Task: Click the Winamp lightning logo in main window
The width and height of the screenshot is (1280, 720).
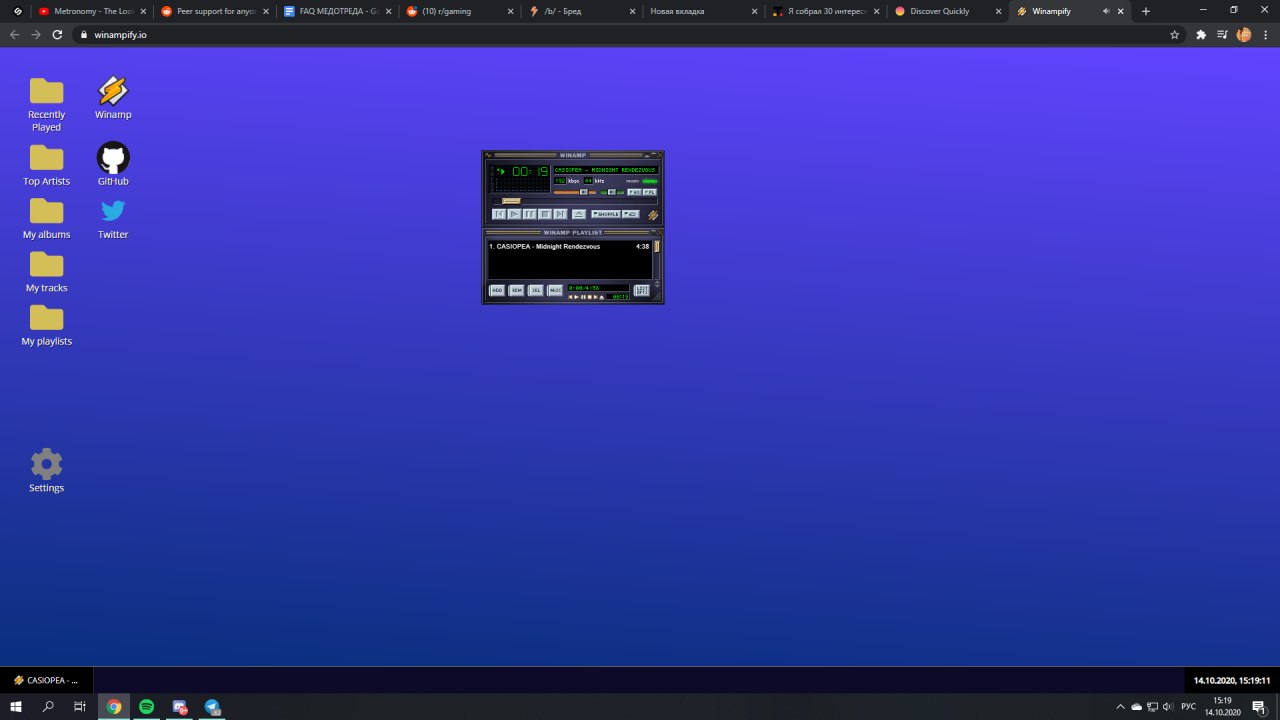Action: (x=653, y=215)
